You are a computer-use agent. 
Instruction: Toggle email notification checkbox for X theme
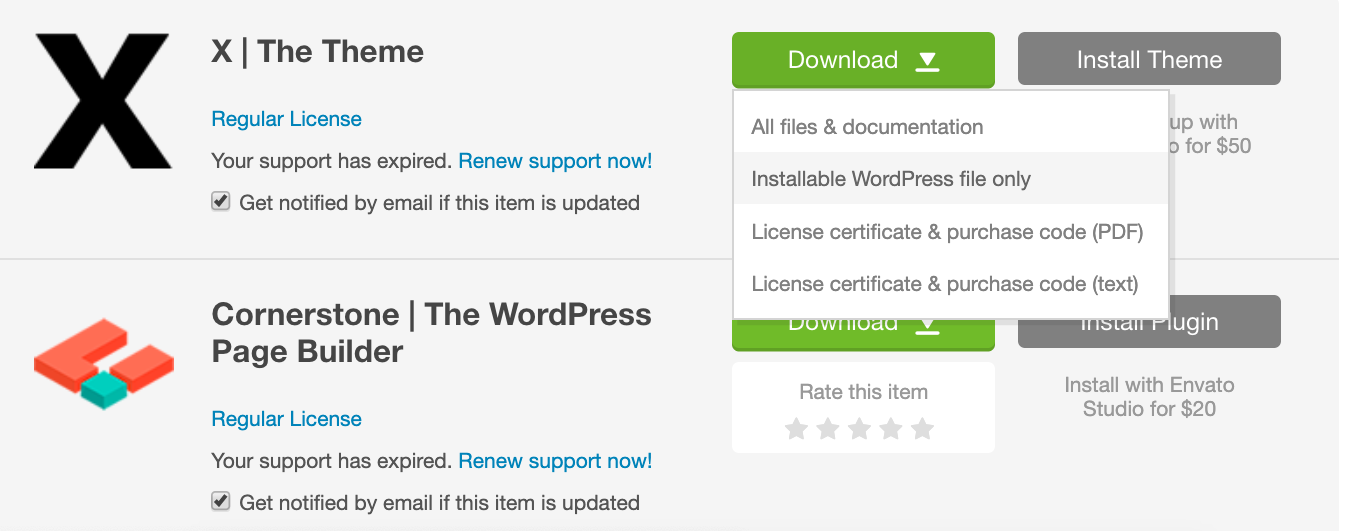[x=221, y=201]
